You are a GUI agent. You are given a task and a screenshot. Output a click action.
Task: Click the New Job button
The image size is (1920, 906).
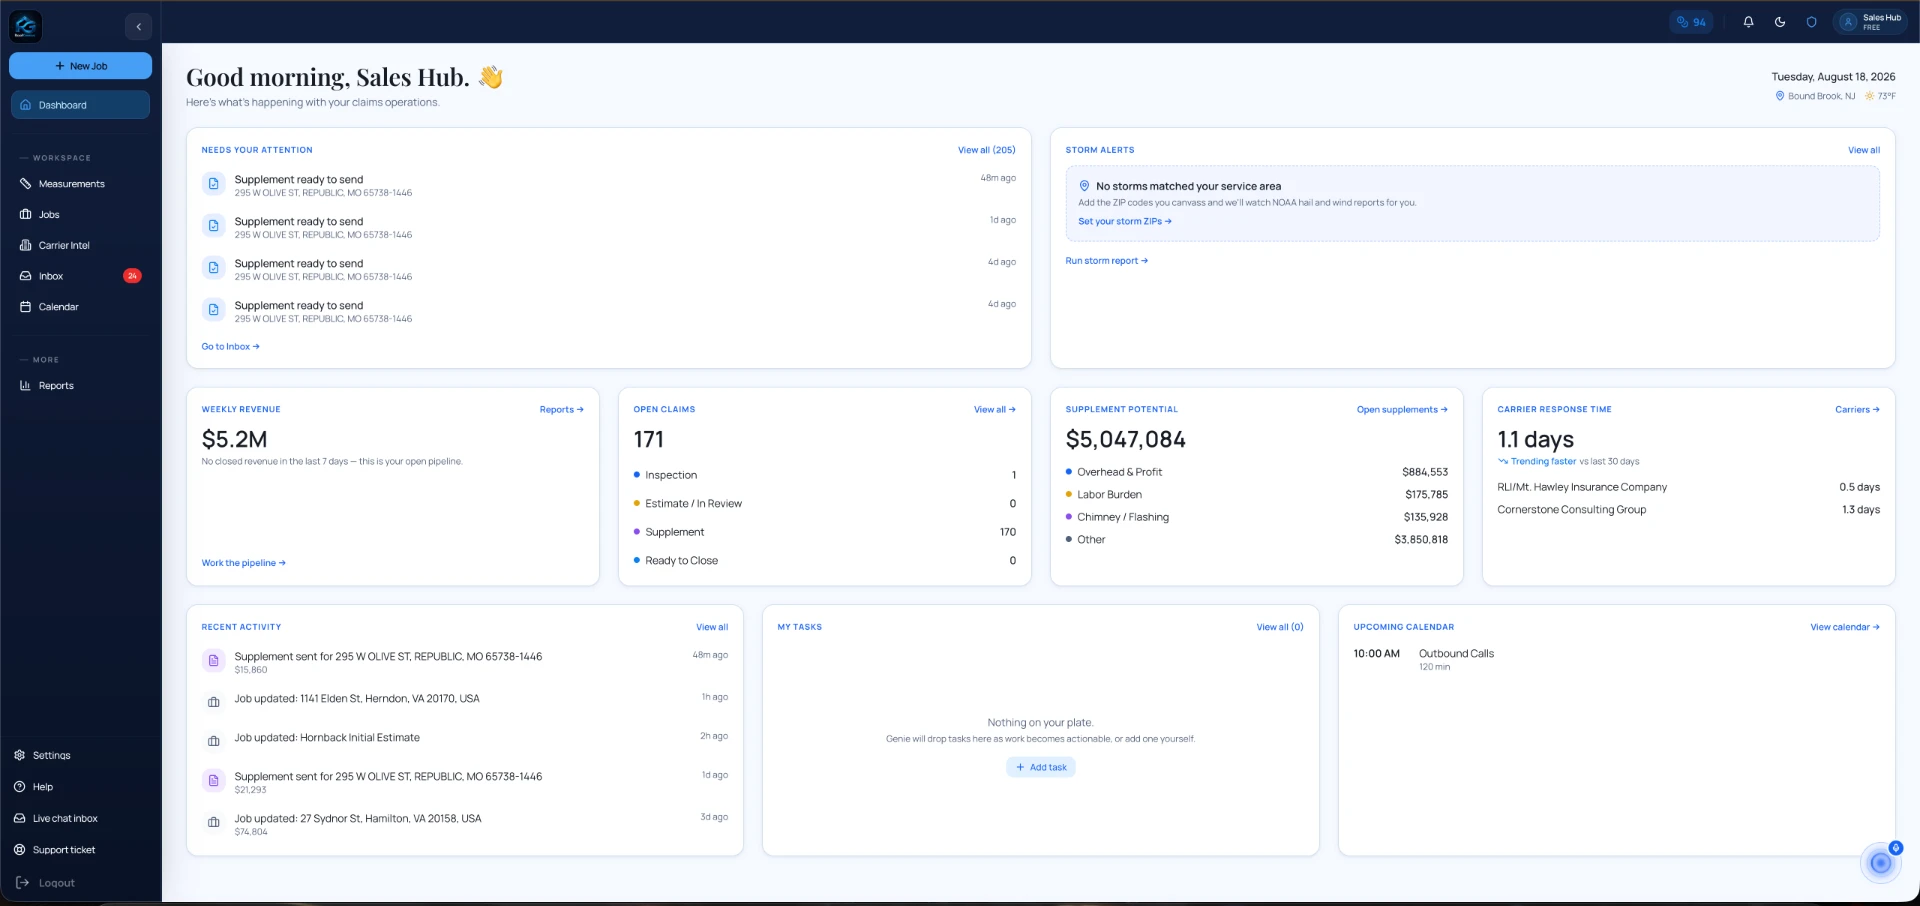click(x=81, y=66)
